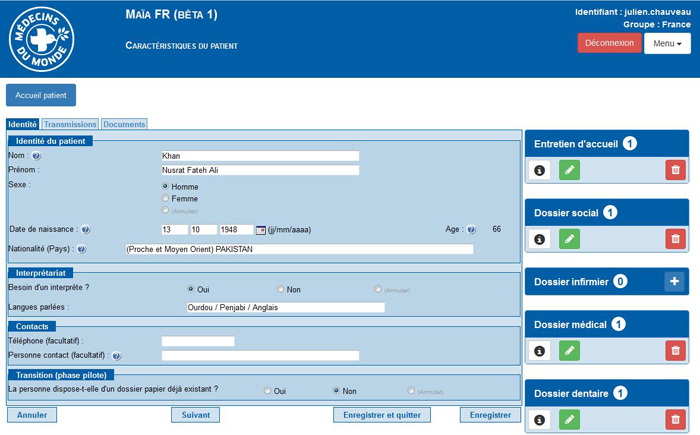Switch to the Transmissions tab

click(70, 124)
